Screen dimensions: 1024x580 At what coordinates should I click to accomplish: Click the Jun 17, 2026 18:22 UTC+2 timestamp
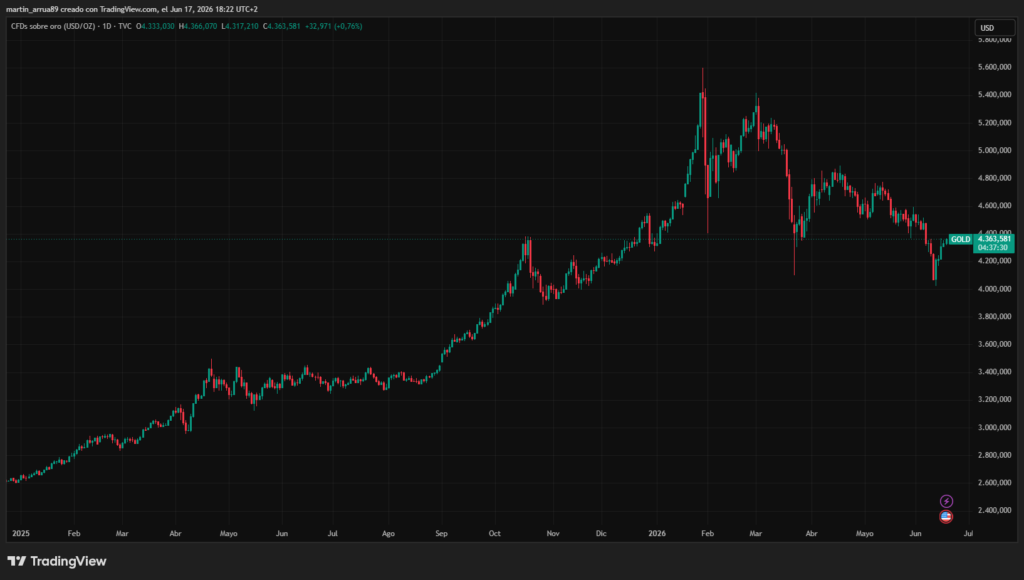(x=214, y=9)
